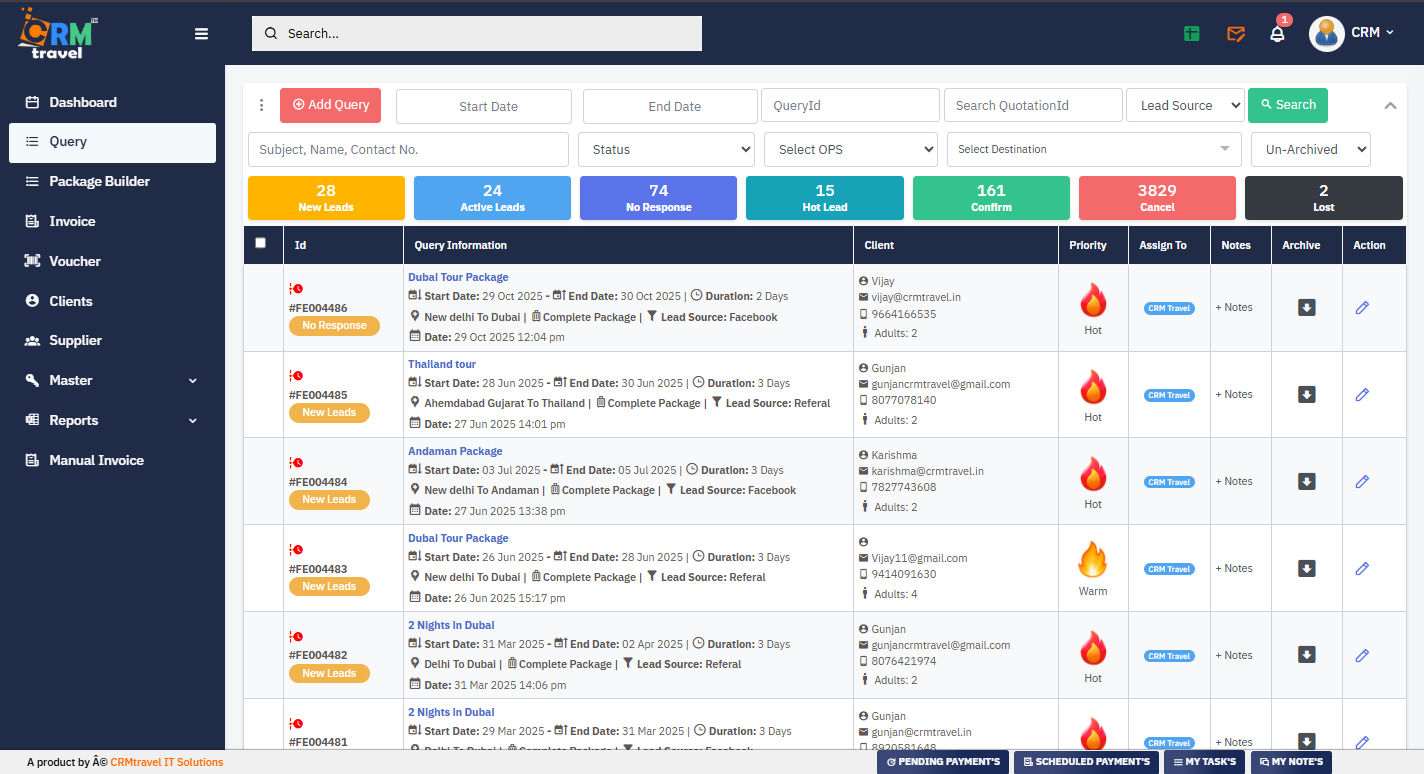Edit query FE004486 with pencil icon
This screenshot has height=774, width=1424.
tap(1362, 308)
